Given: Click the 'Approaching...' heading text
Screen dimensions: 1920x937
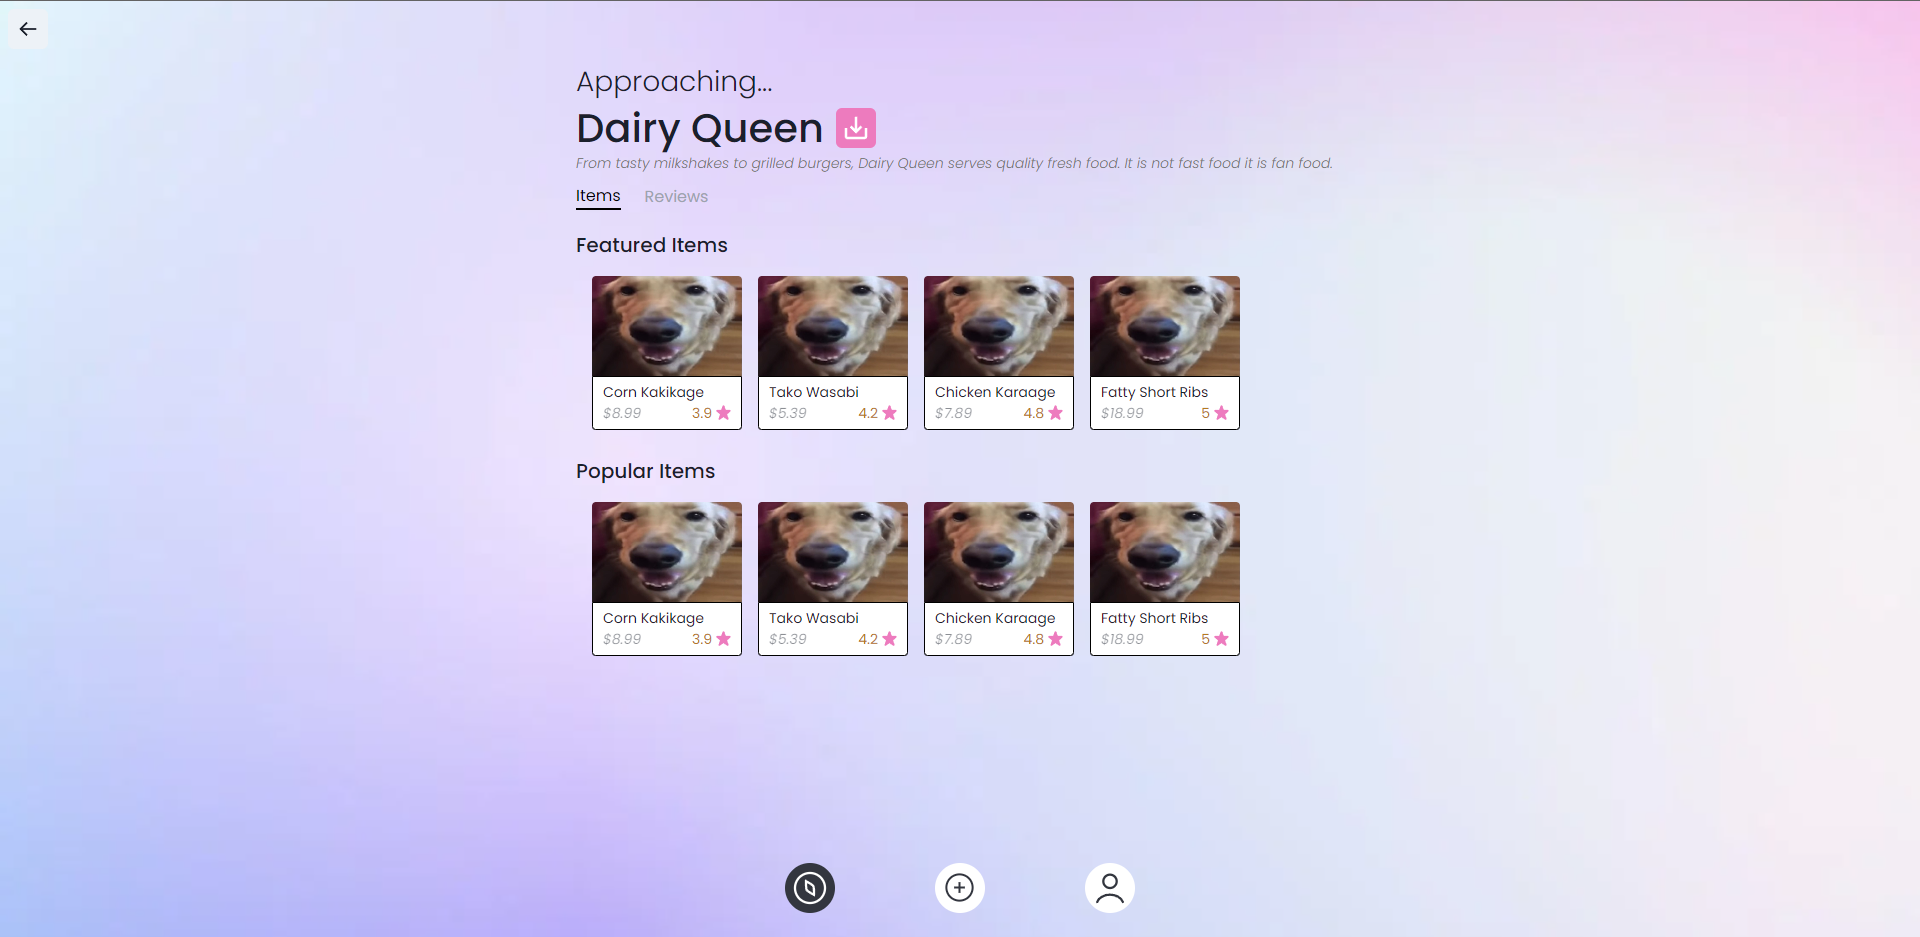Looking at the screenshot, I should coord(674,82).
